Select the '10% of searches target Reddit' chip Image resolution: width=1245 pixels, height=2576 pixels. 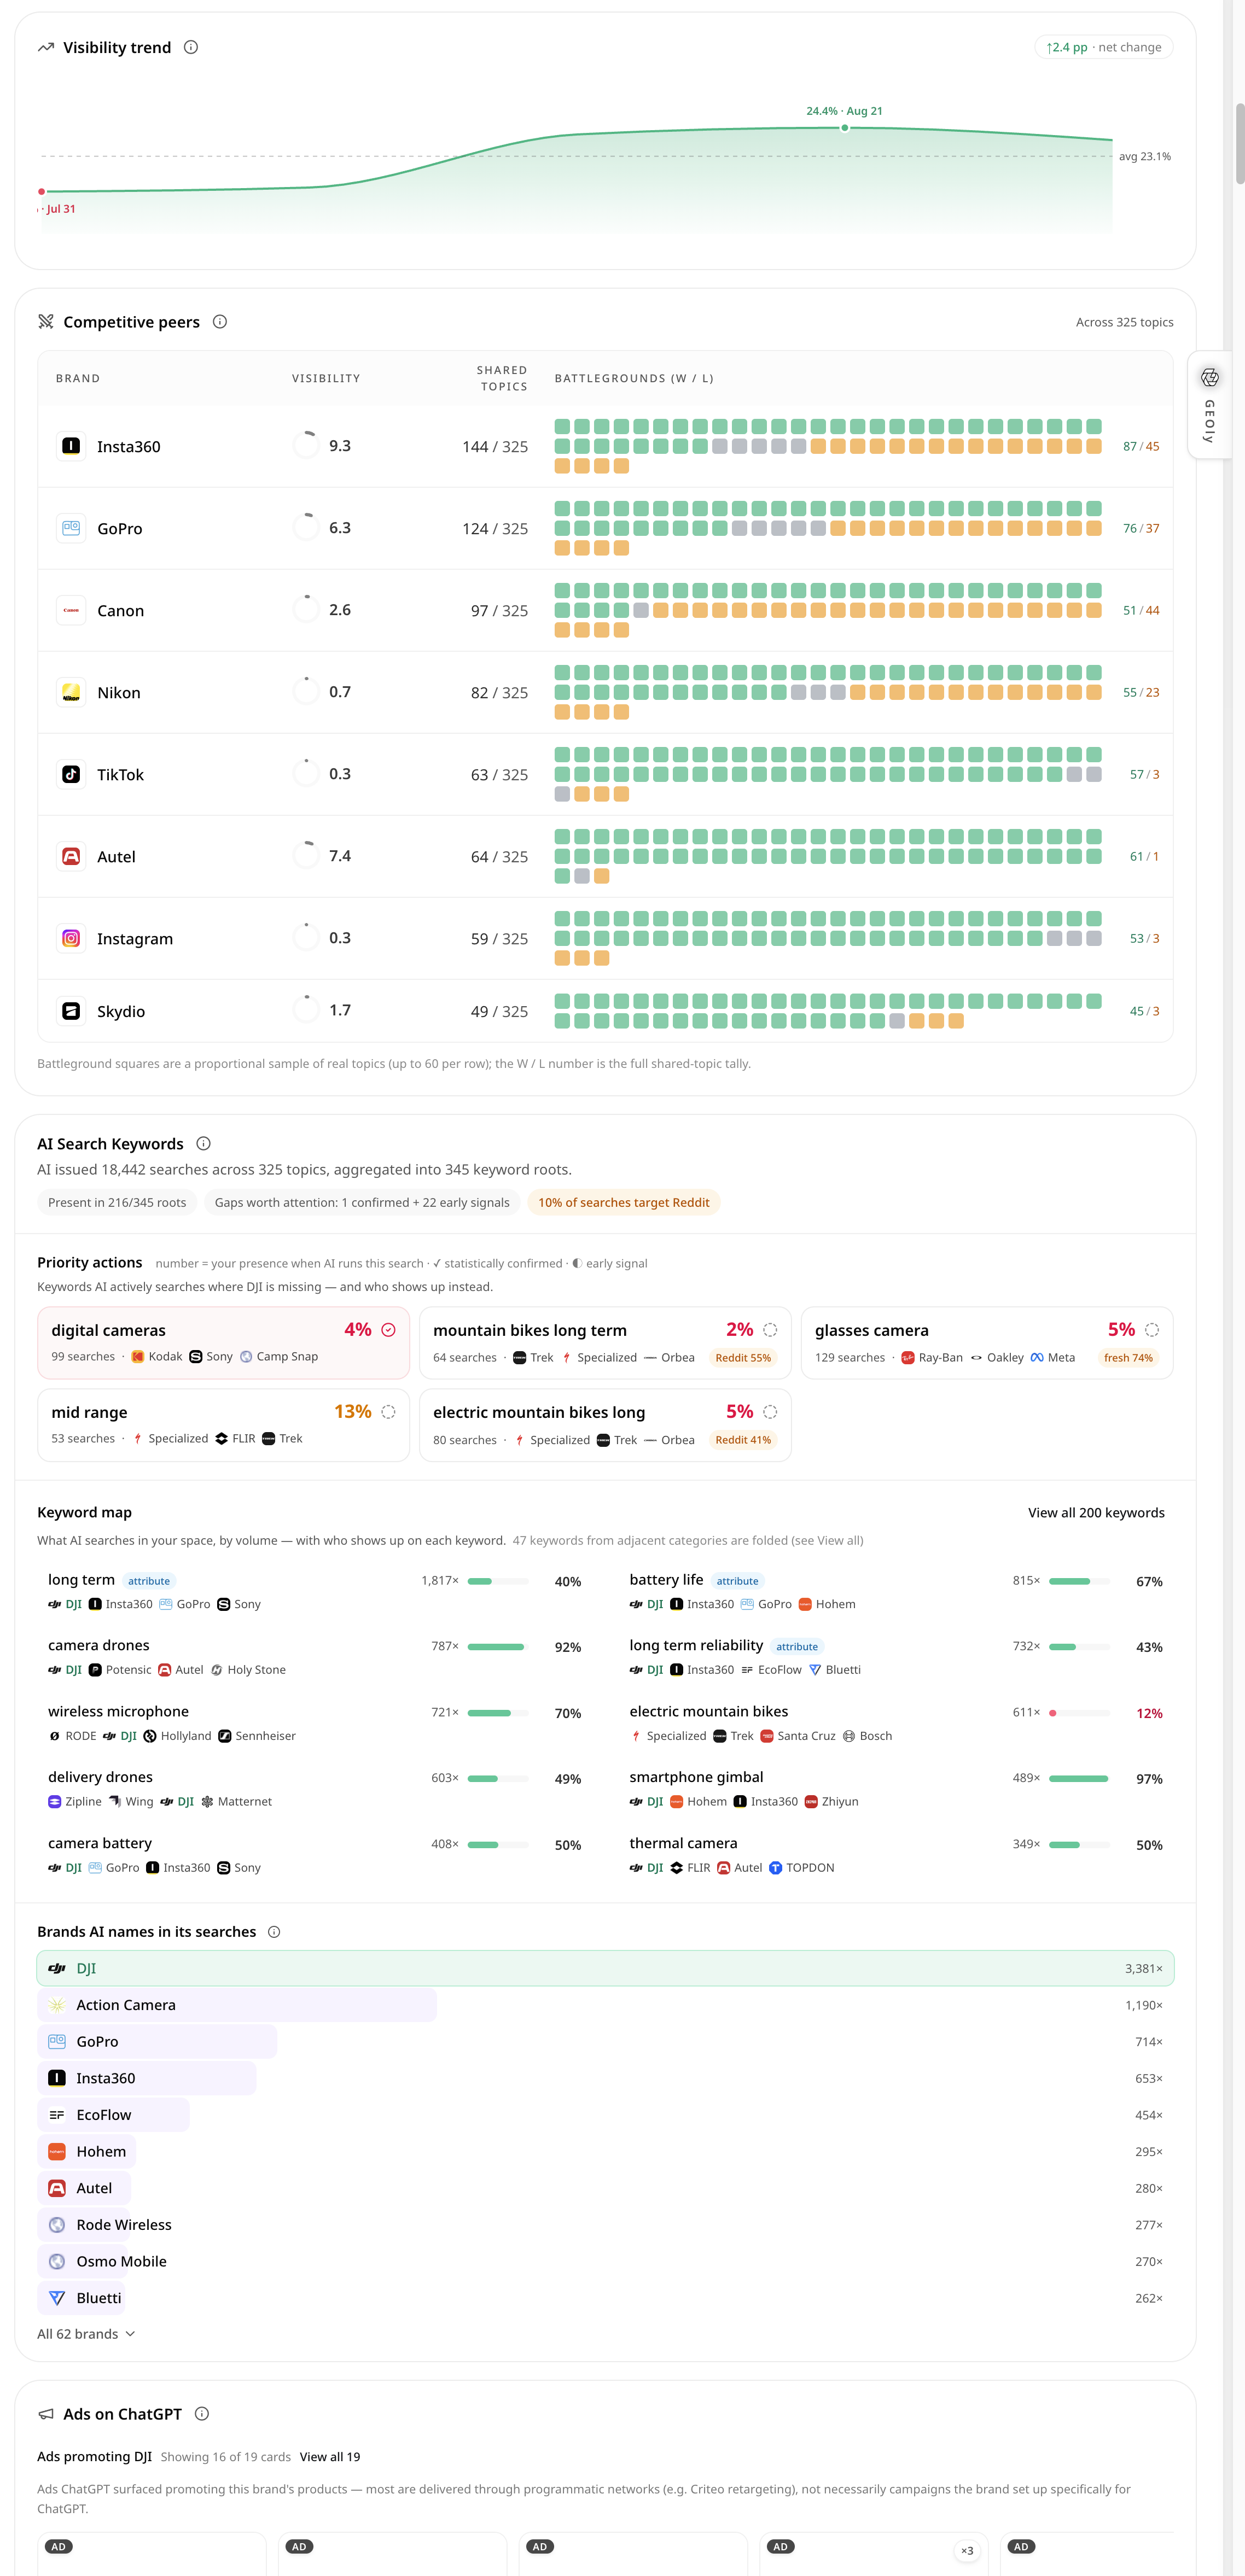tap(624, 1202)
